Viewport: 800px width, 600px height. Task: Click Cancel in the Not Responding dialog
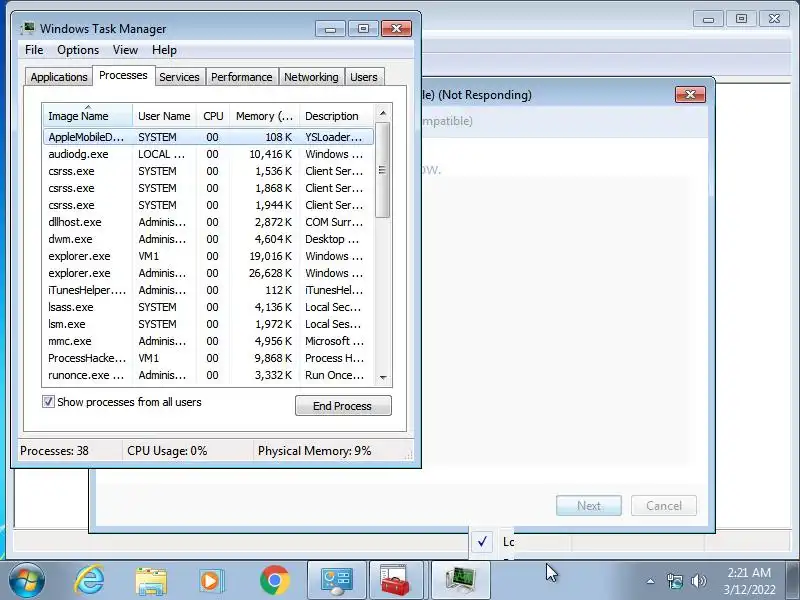(663, 506)
